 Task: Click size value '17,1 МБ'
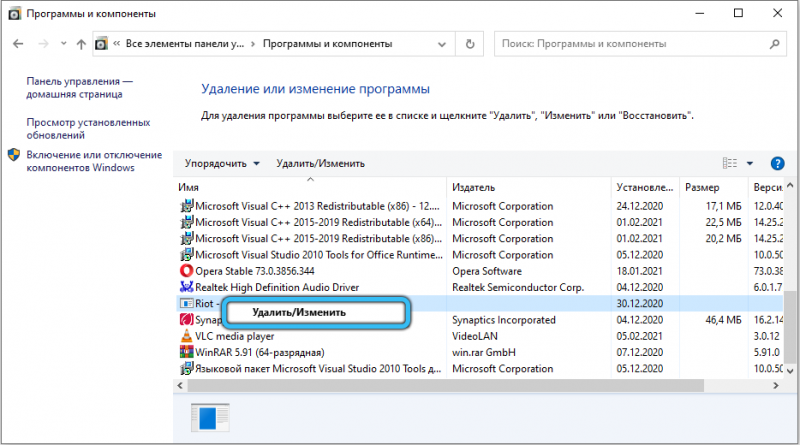click(723, 206)
